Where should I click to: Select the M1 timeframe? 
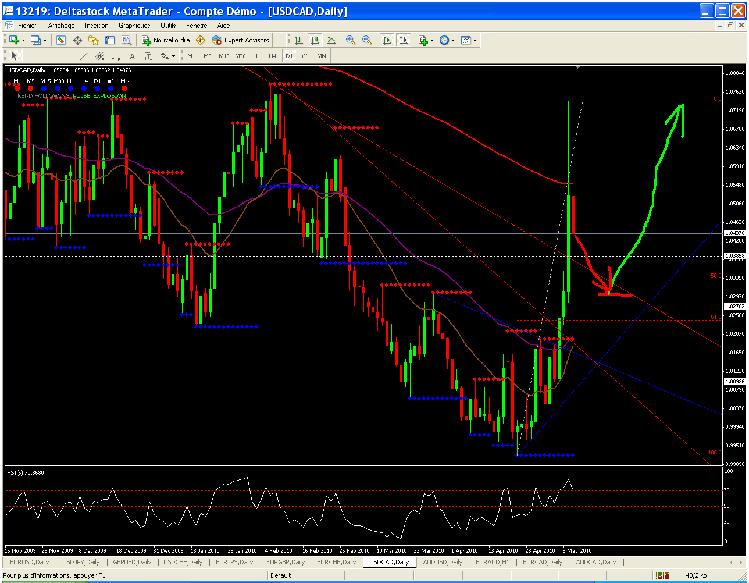tap(190, 56)
